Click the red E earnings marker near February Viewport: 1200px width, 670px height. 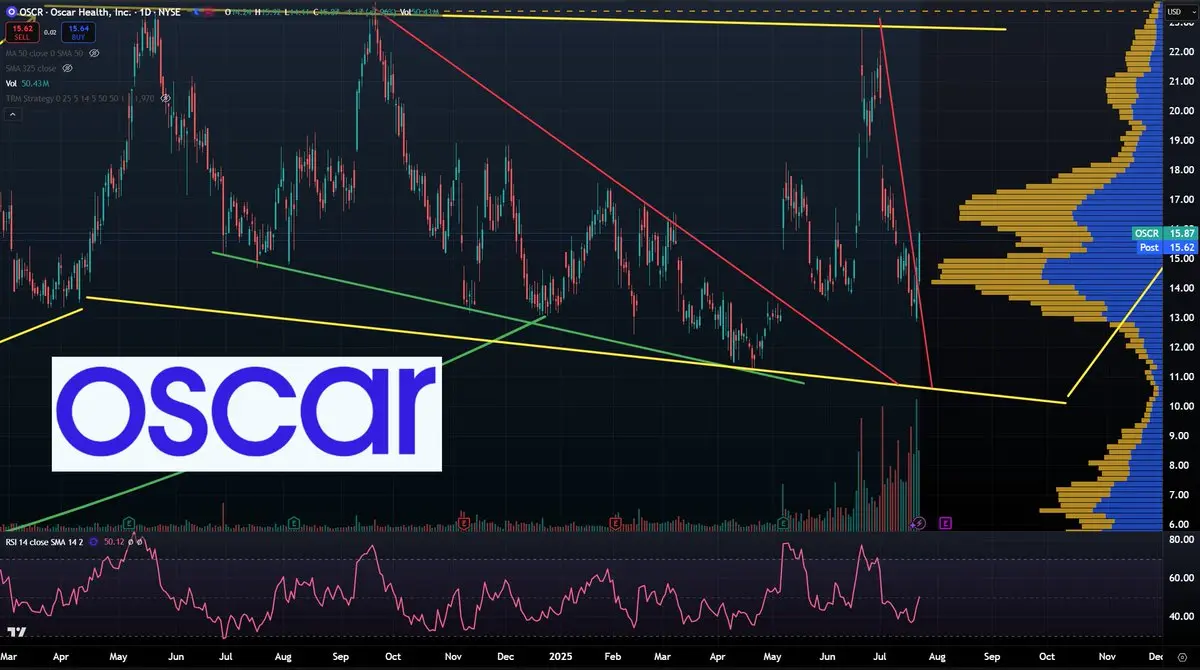(615, 522)
